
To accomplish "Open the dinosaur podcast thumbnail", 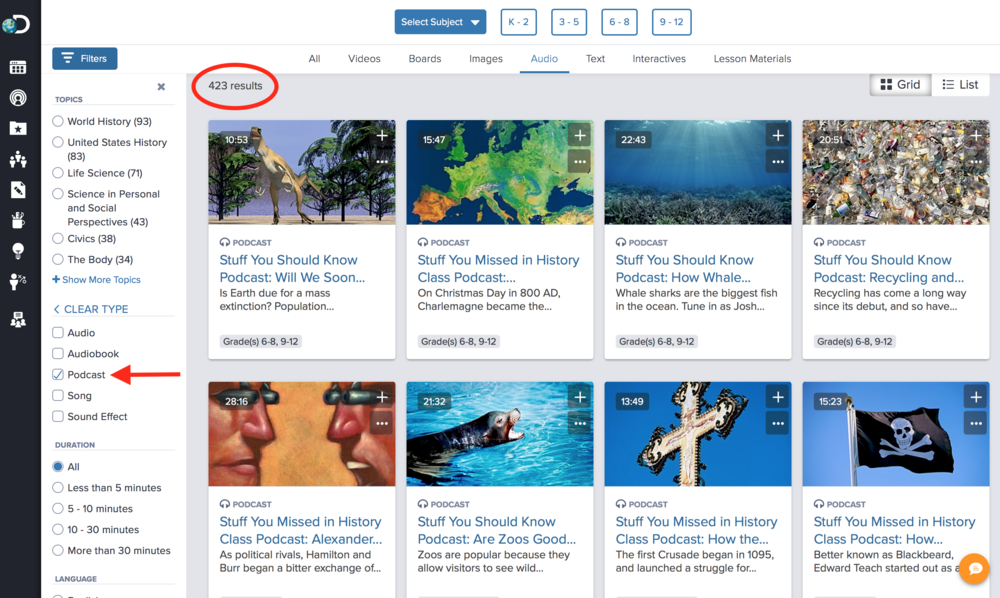I will point(302,172).
